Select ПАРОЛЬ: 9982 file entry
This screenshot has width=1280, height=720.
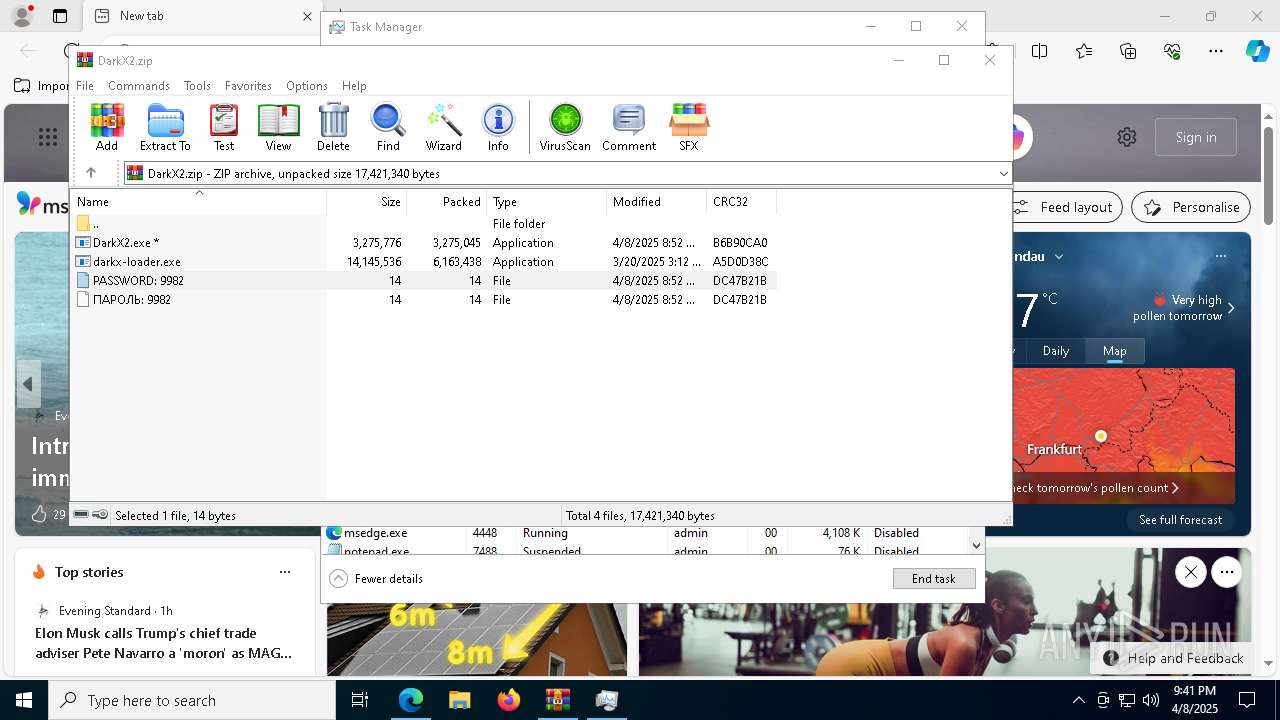tap(424, 300)
